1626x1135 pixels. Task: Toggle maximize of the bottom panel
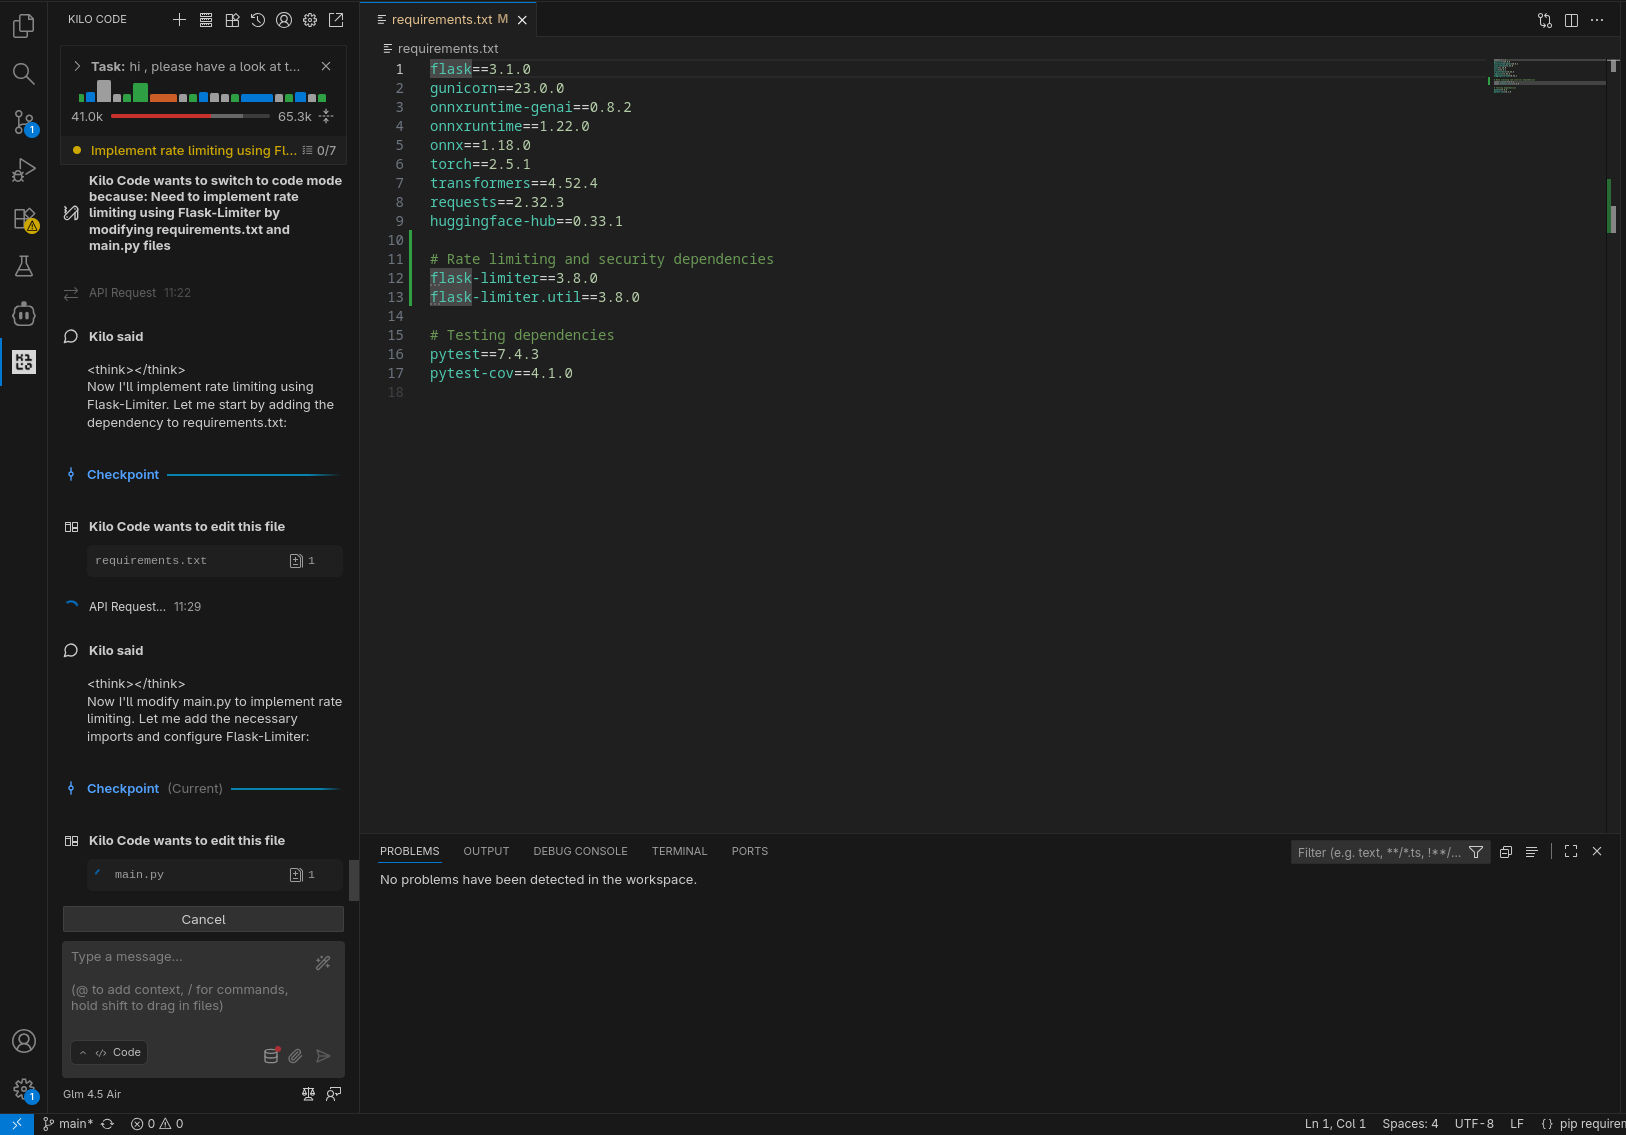click(x=1571, y=852)
